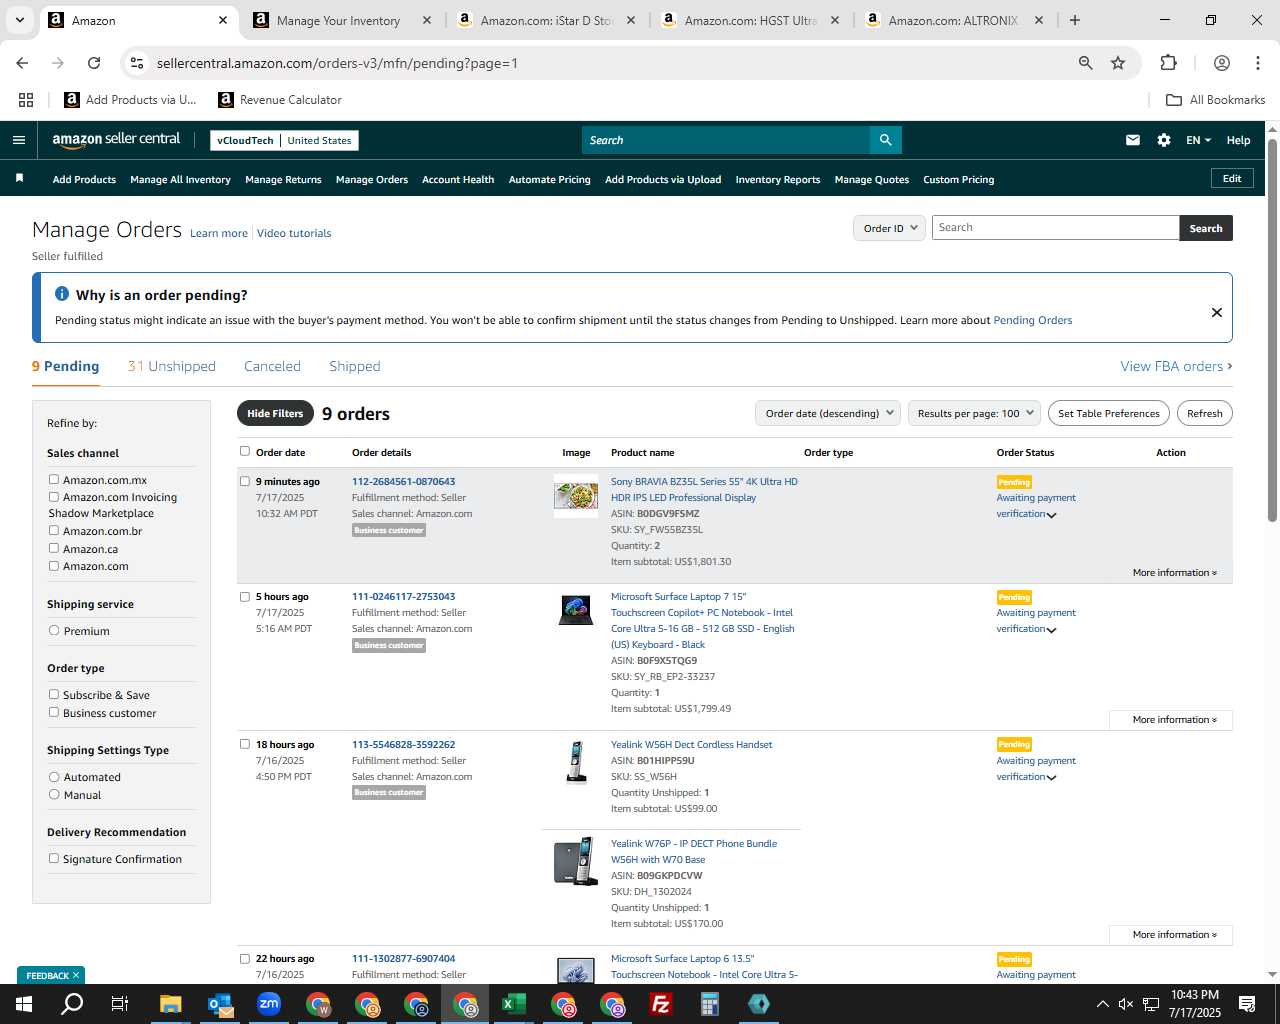
Task: Check the Amazon.com Invoicing Shadow Marketplace filter
Action: click(x=54, y=496)
